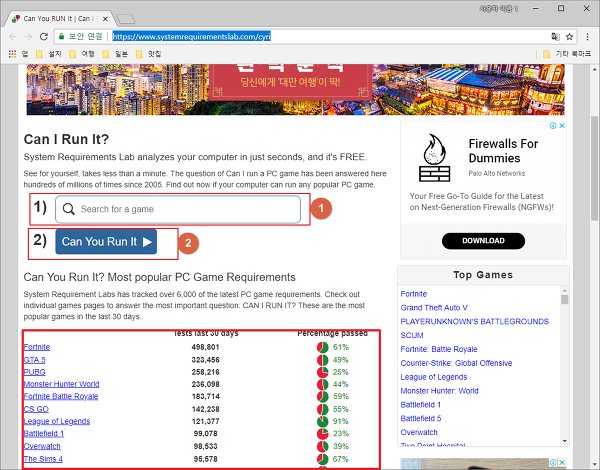Open Fortnite Battle Royale table link
The width and height of the screenshot is (600, 470).
pyautogui.click(x=61, y=396)
